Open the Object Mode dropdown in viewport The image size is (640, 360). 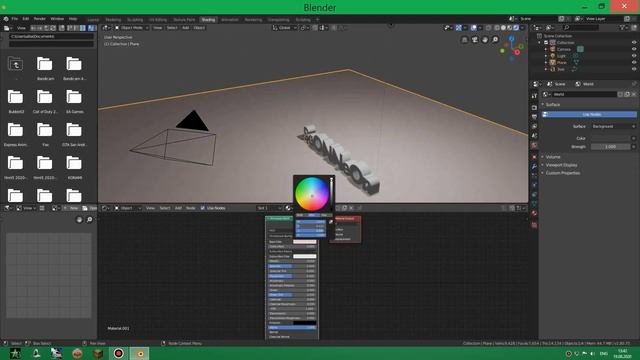point(131,28)
